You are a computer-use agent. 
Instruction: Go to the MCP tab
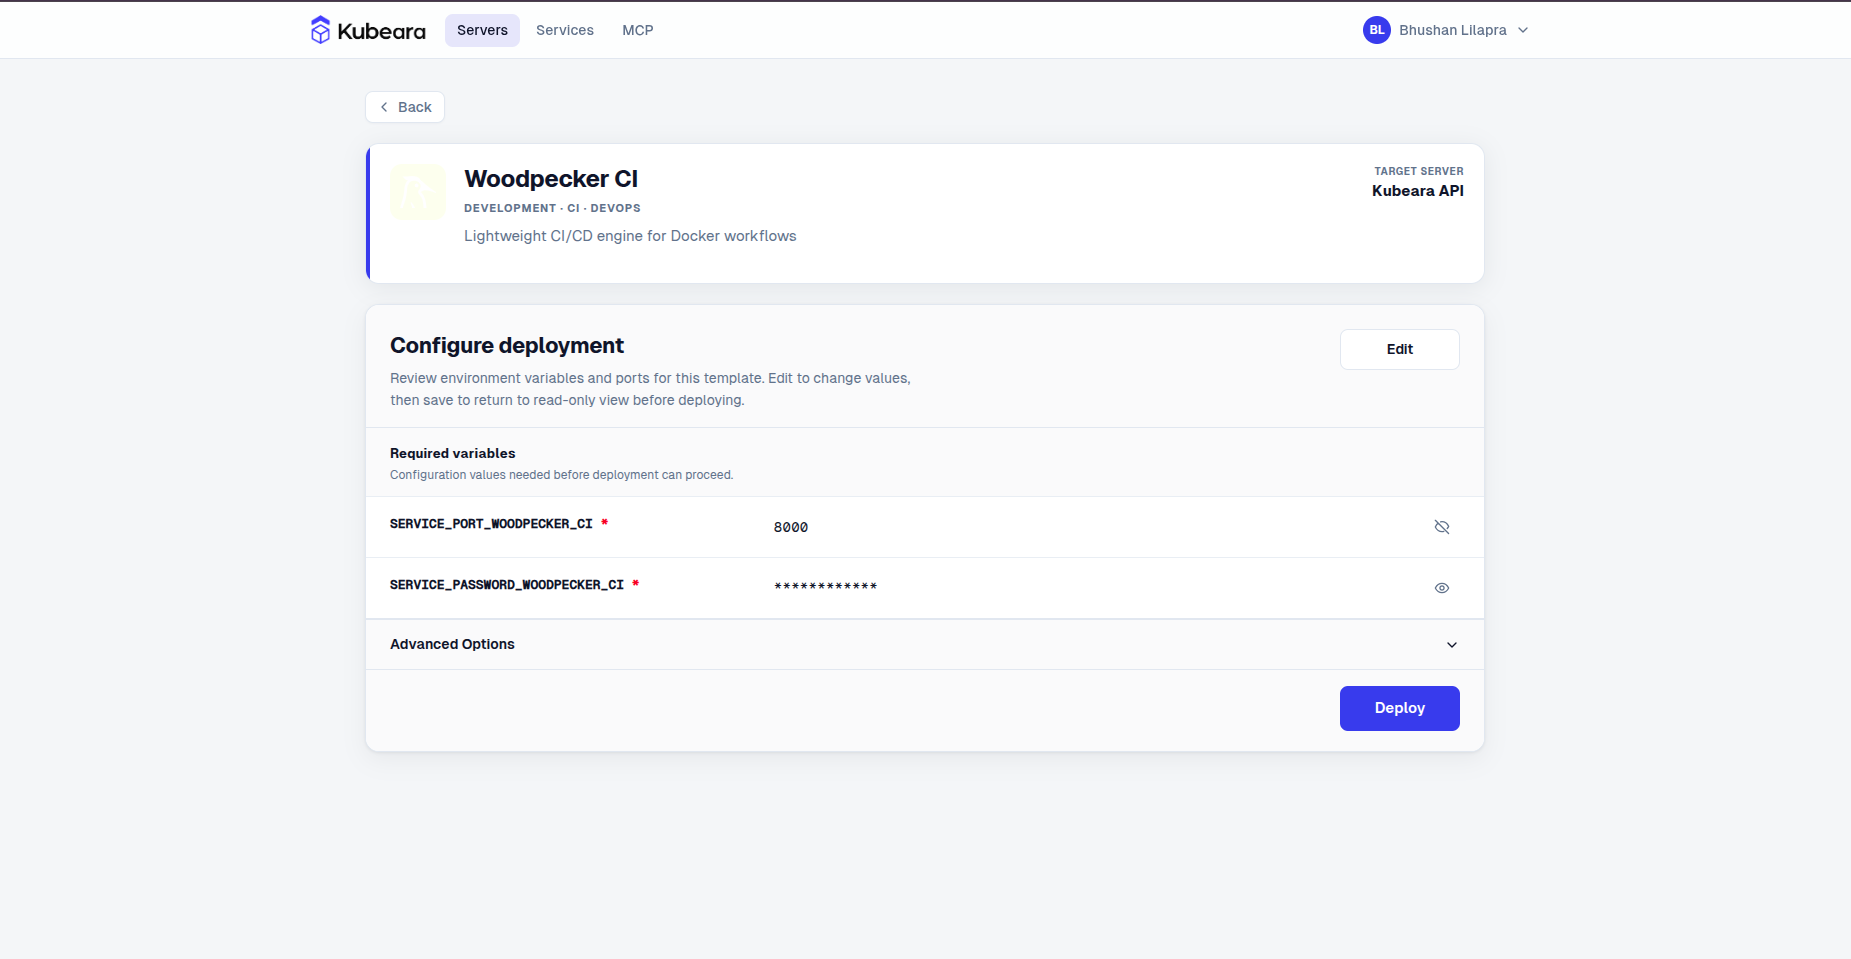point(638,30)
